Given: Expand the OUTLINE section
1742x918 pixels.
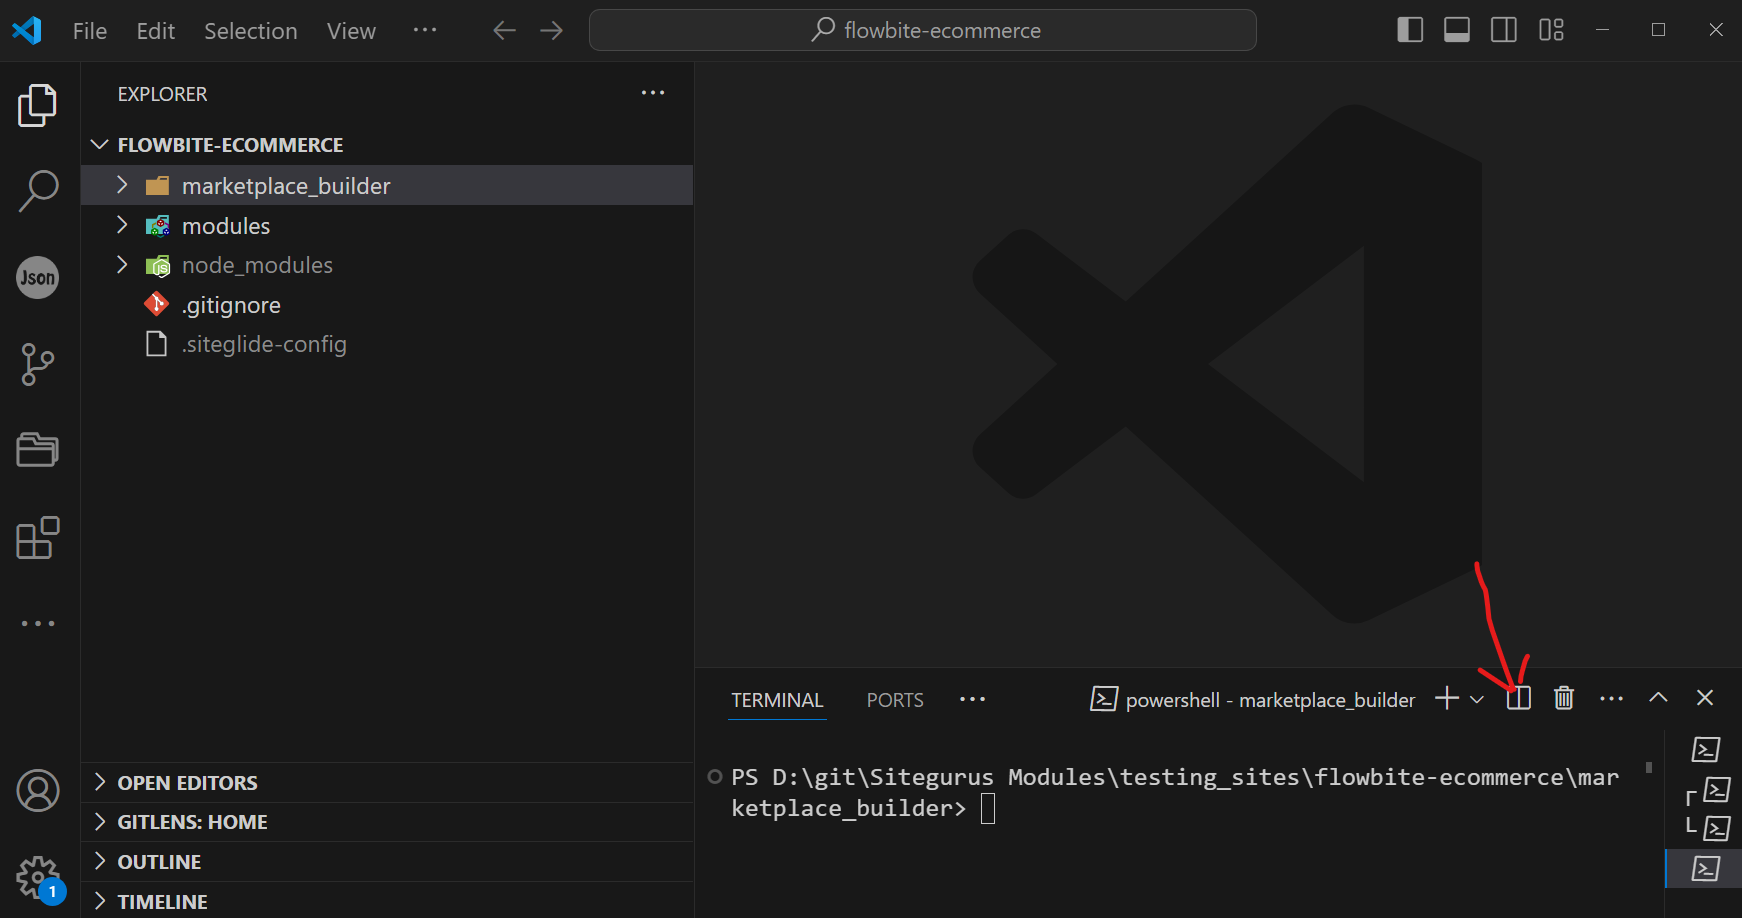Looking at the screenshot, I should [x=159, y=862].
